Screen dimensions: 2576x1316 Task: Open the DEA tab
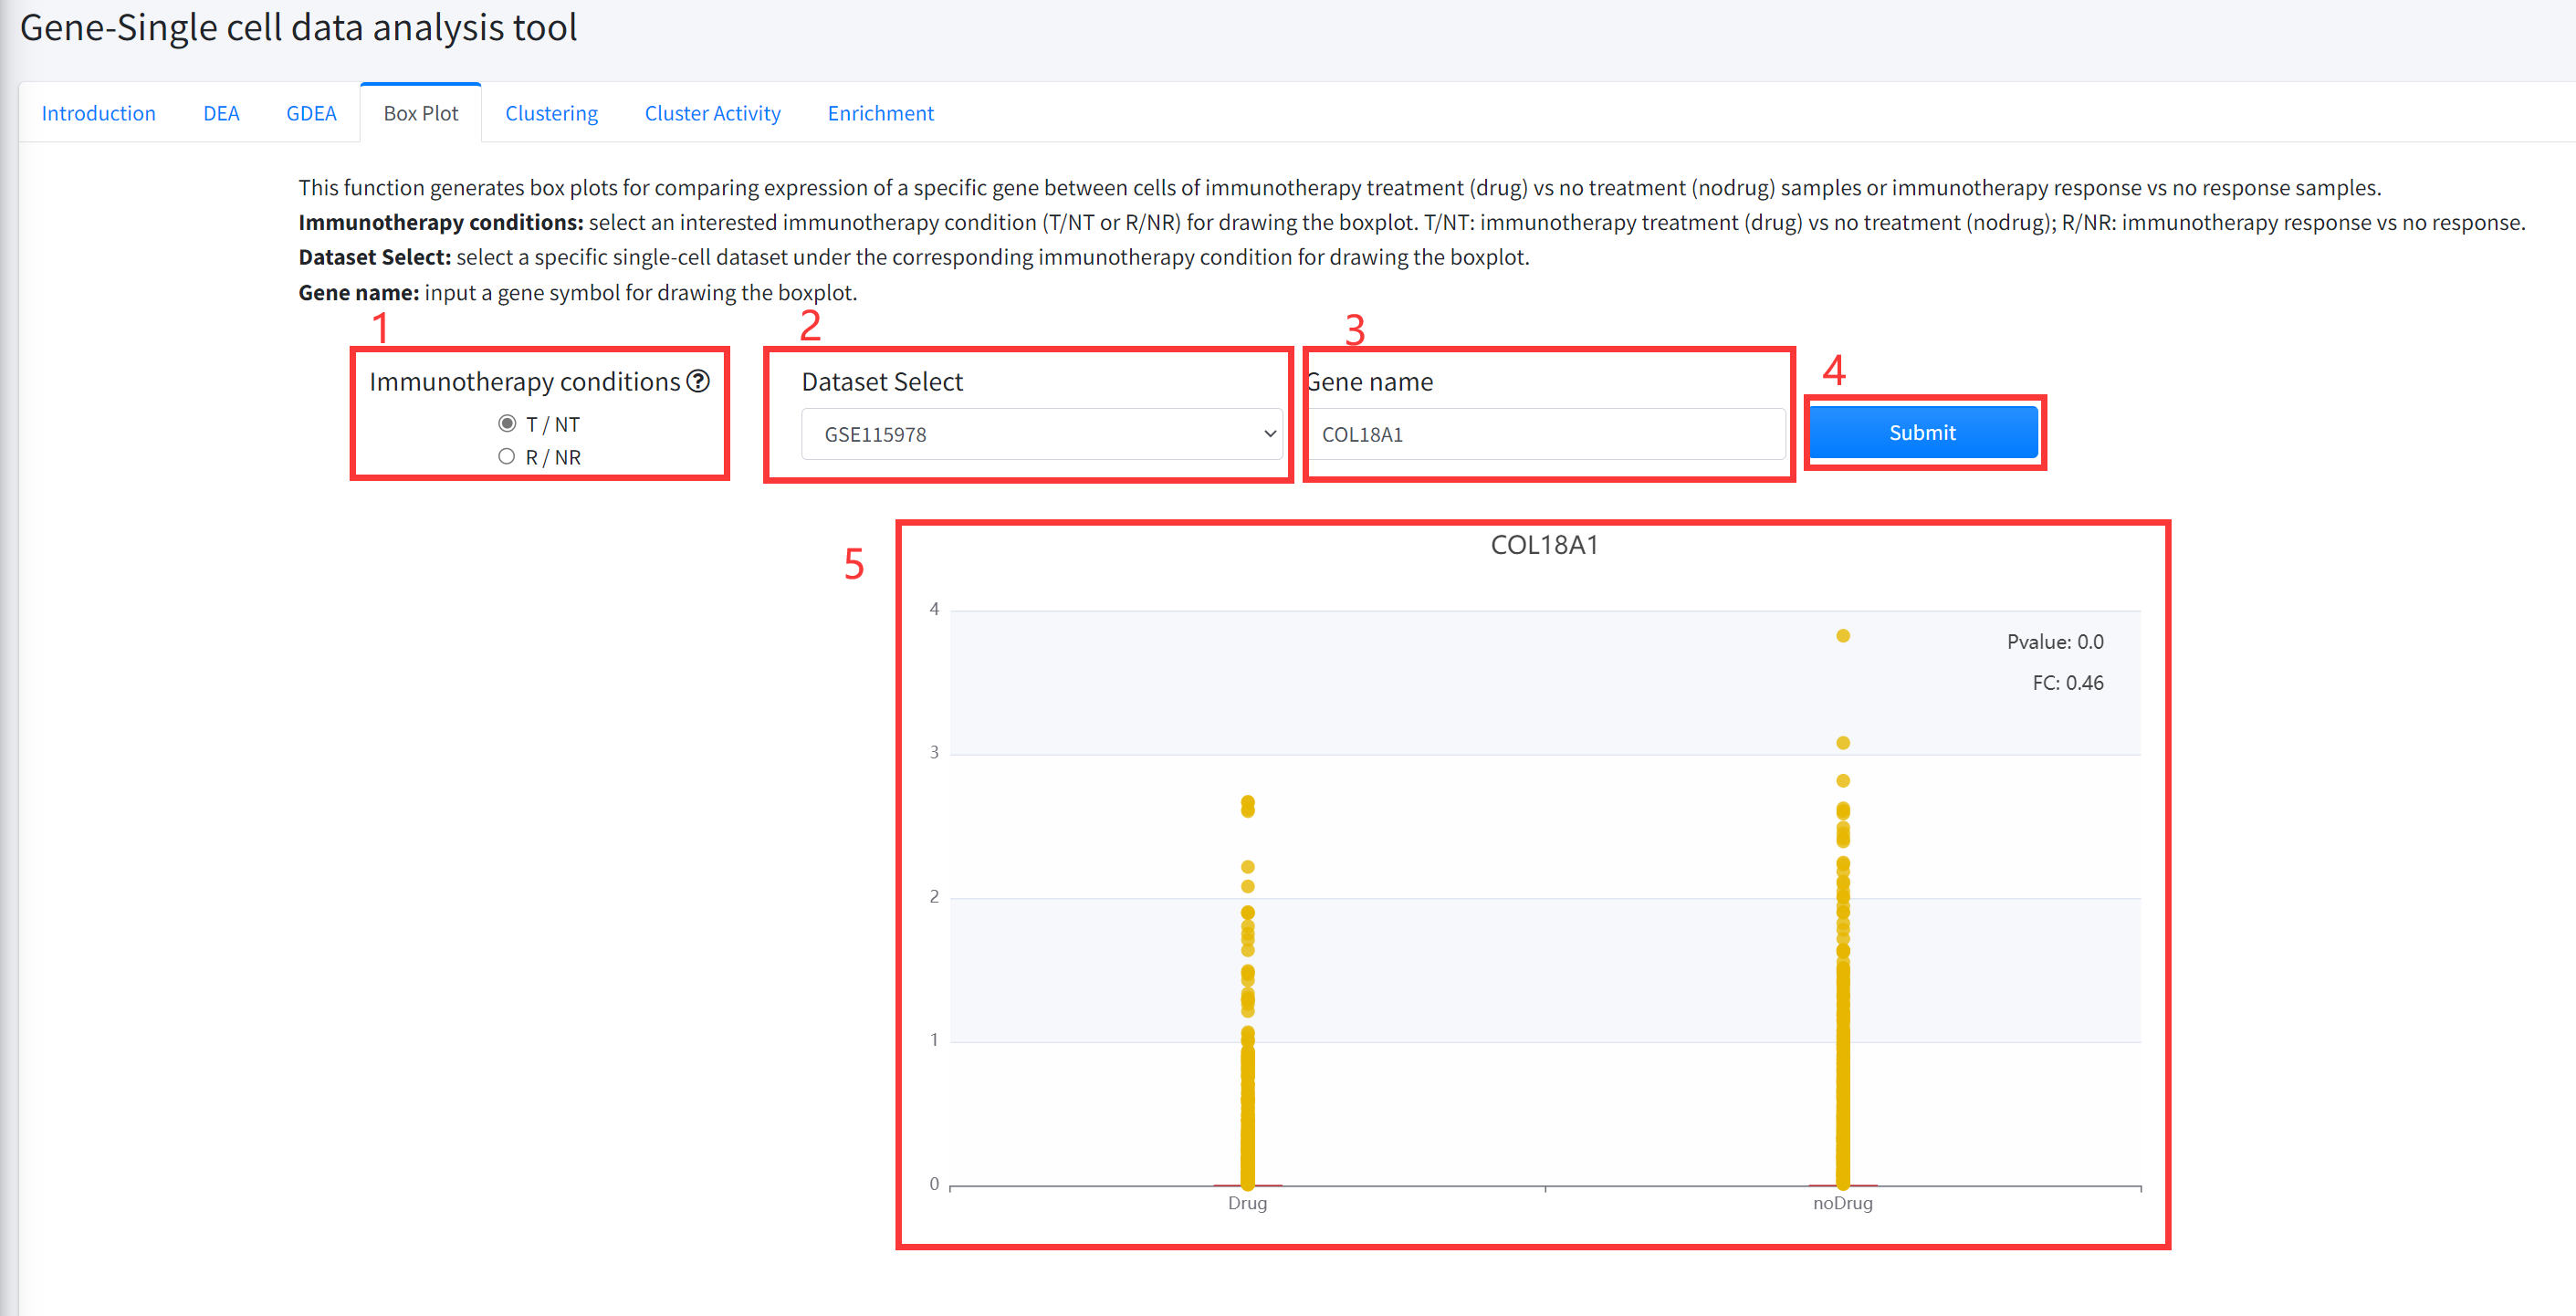click(x=221, y=113)
